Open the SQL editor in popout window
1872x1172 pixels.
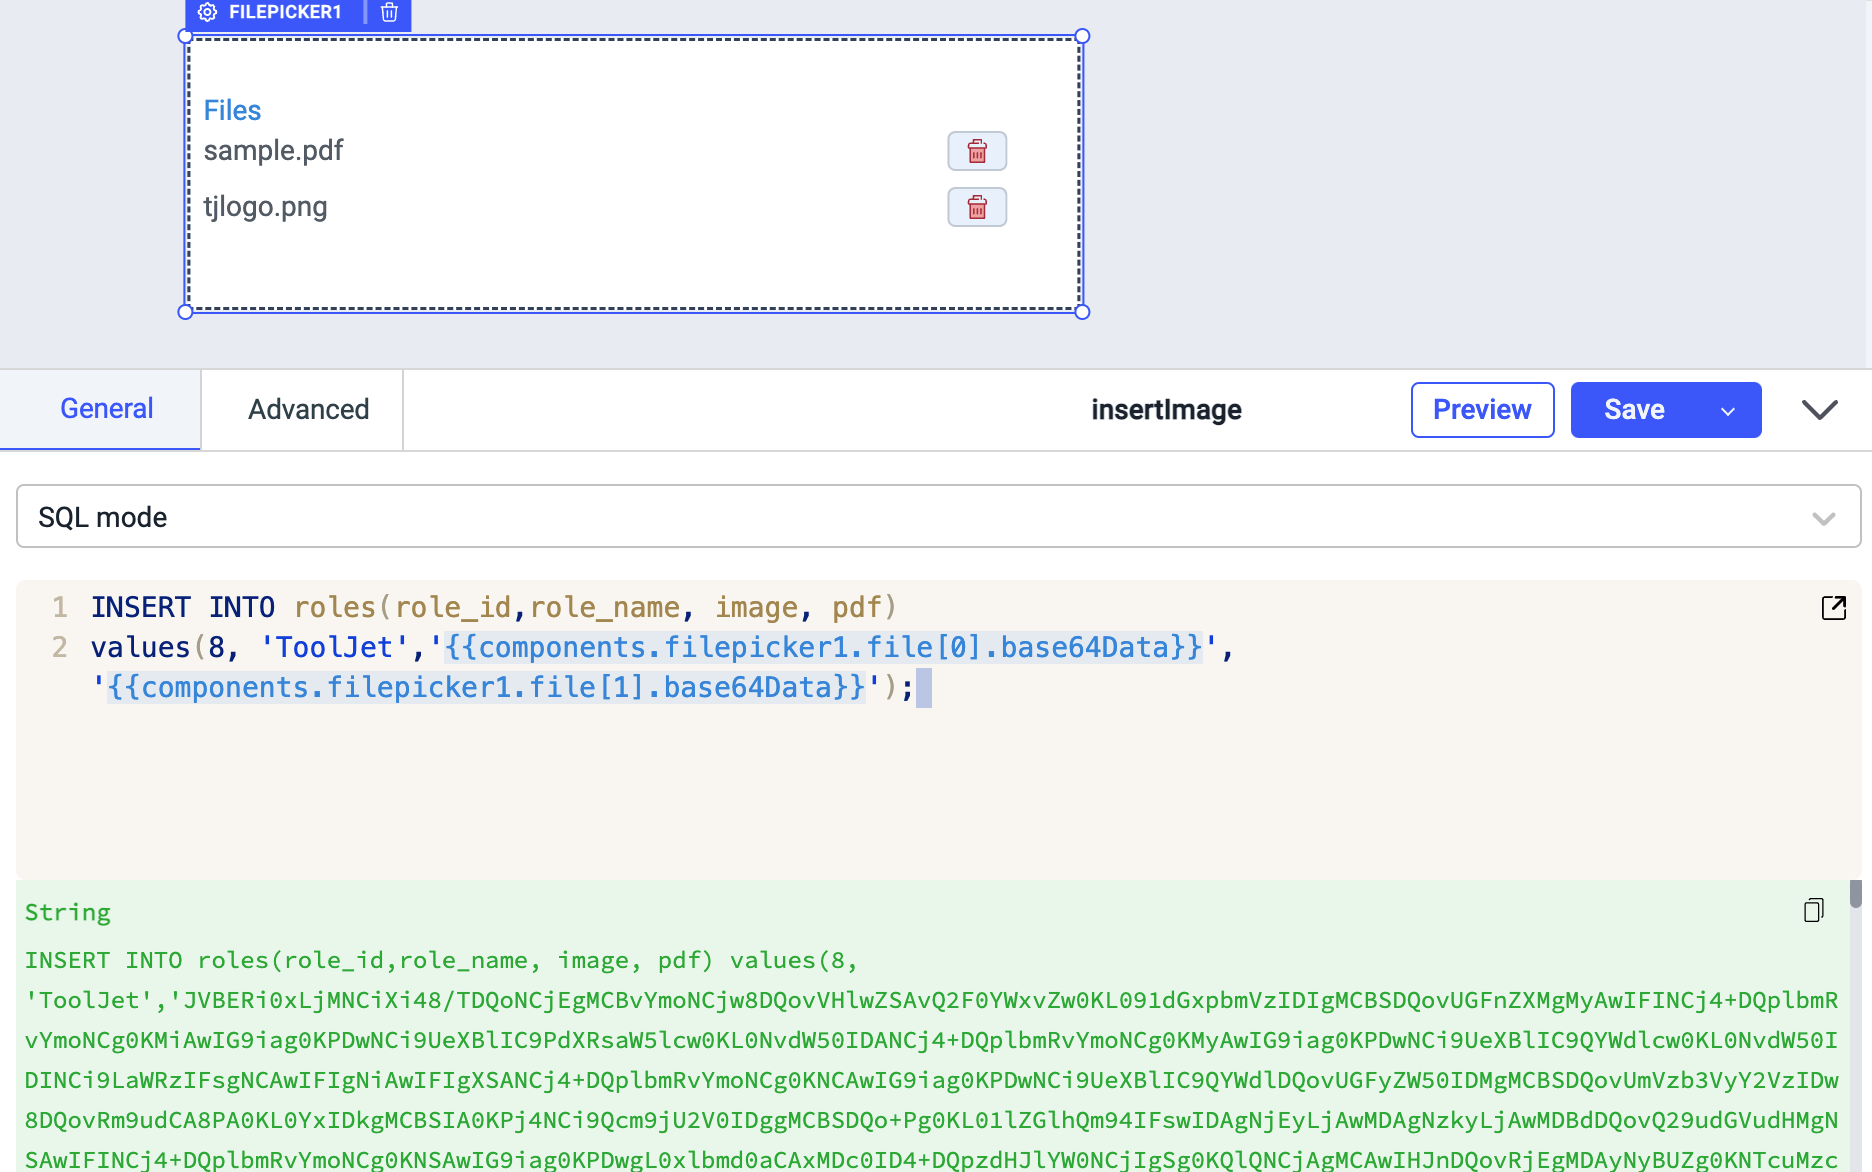1833,608
